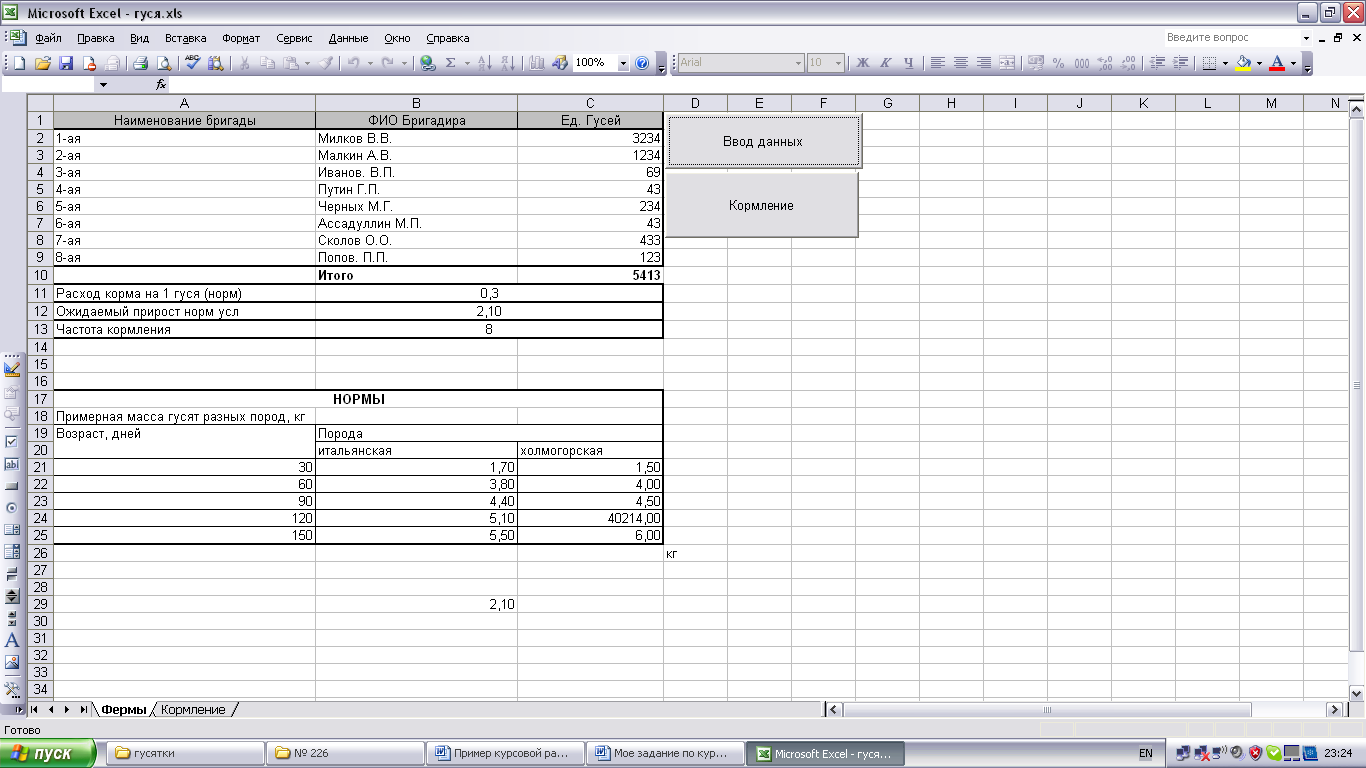The image size is (1366, 768).
Task: Expand the AutoSum functions dropdown arrow
Action: click(x=466, y=63)
